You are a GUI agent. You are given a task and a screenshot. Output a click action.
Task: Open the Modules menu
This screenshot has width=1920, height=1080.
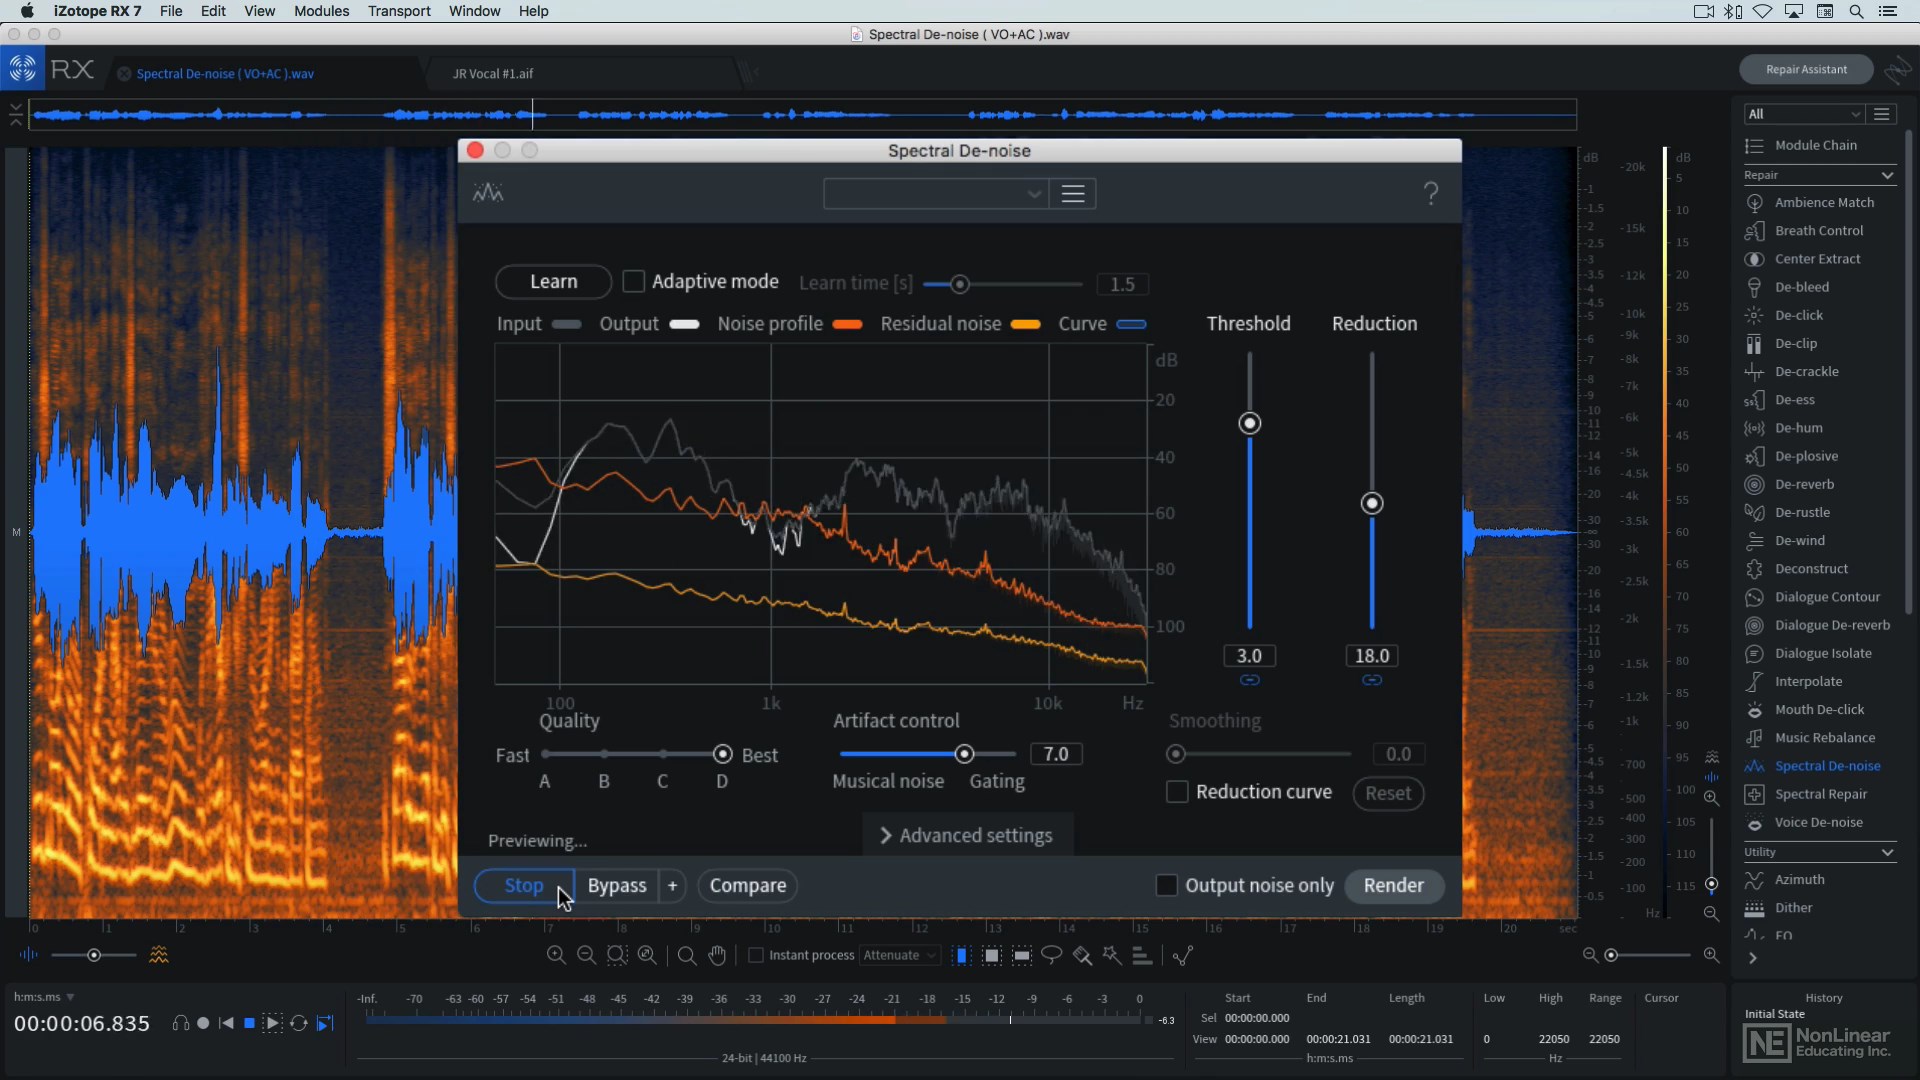320,11
